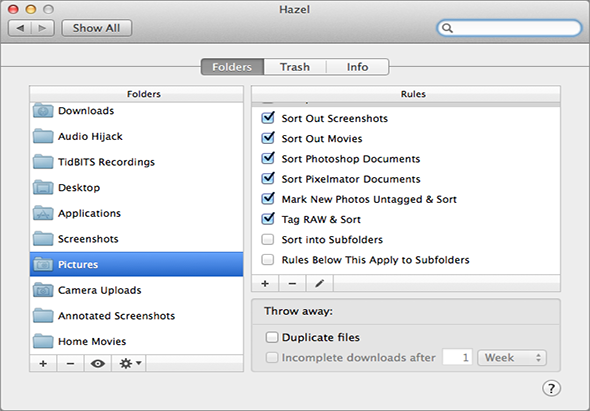Image resolution: width=590 pixels, height=411 pixels.
Task: Uncheck Mark New Photos Untagged & Sort
Action: (x=268, y=199)
